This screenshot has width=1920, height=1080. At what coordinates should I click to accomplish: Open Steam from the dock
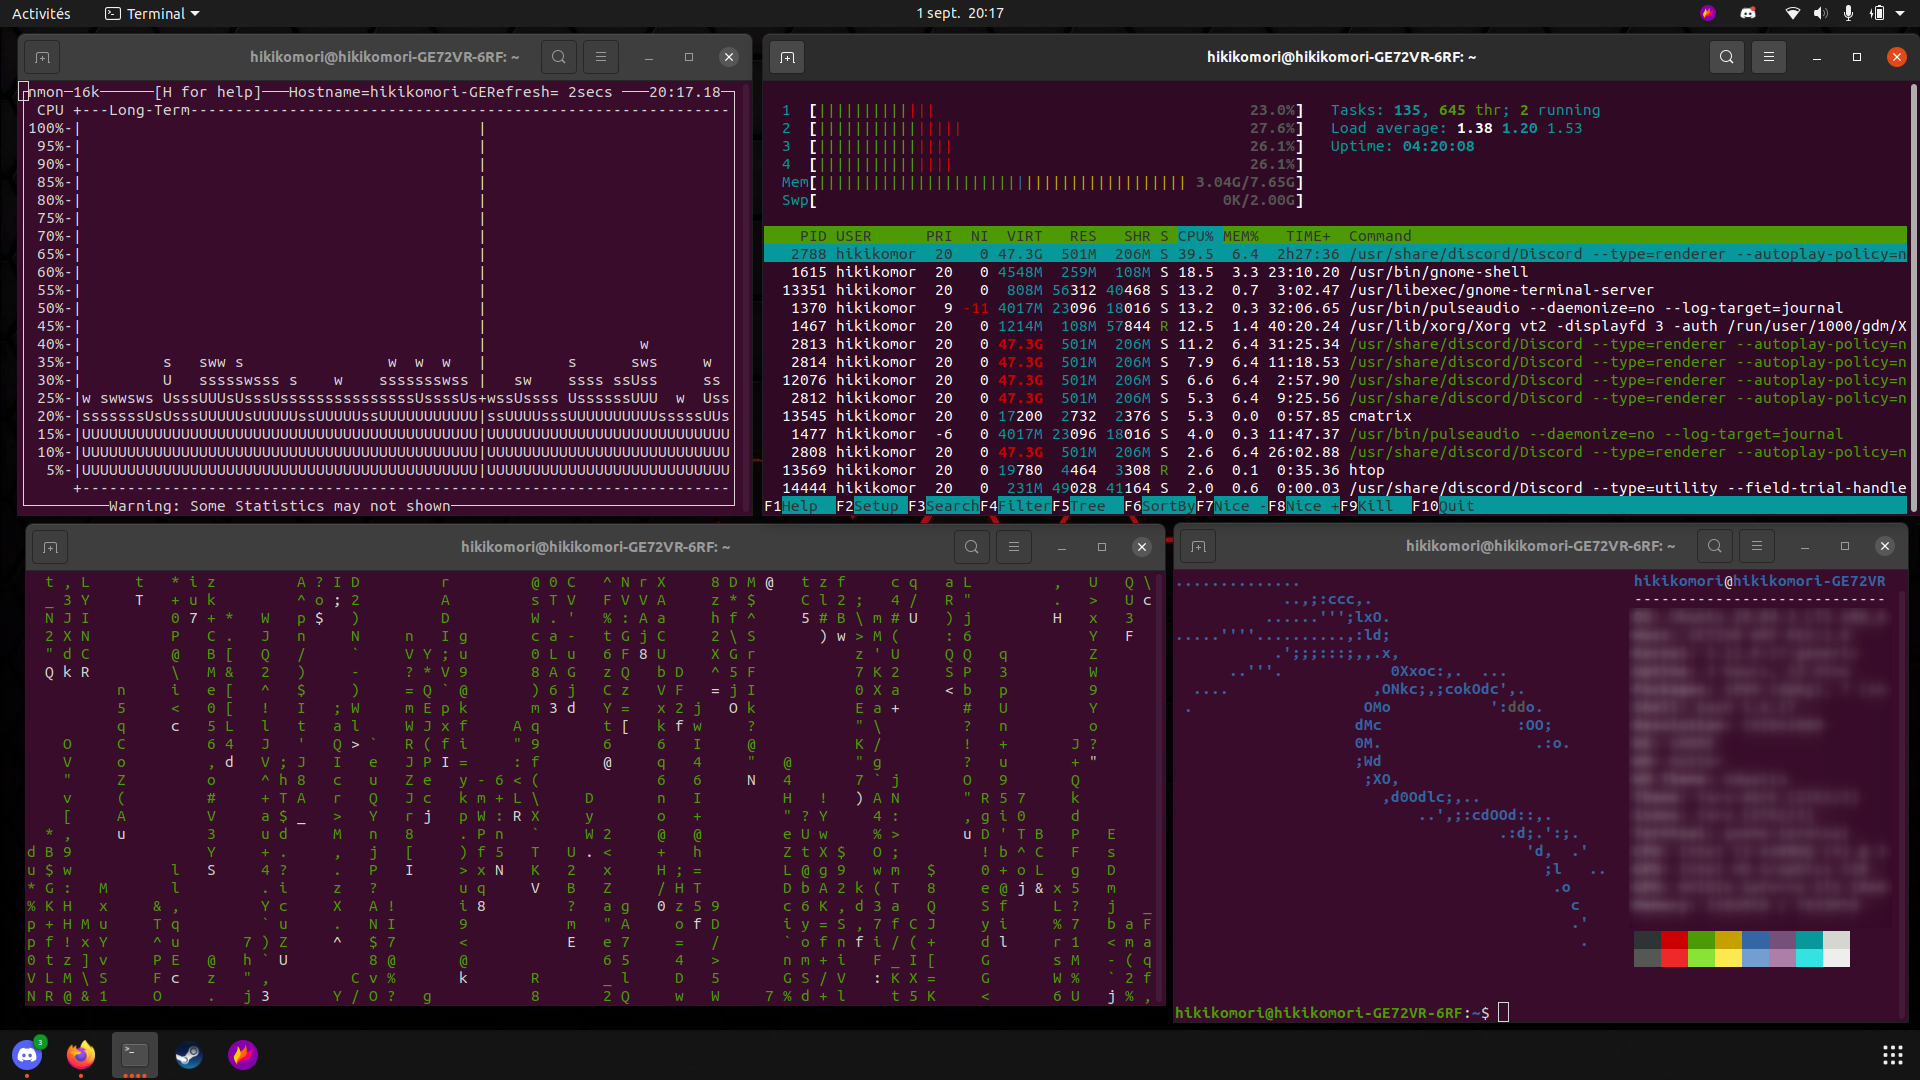pyautogui.click(x=189, y=1055)
